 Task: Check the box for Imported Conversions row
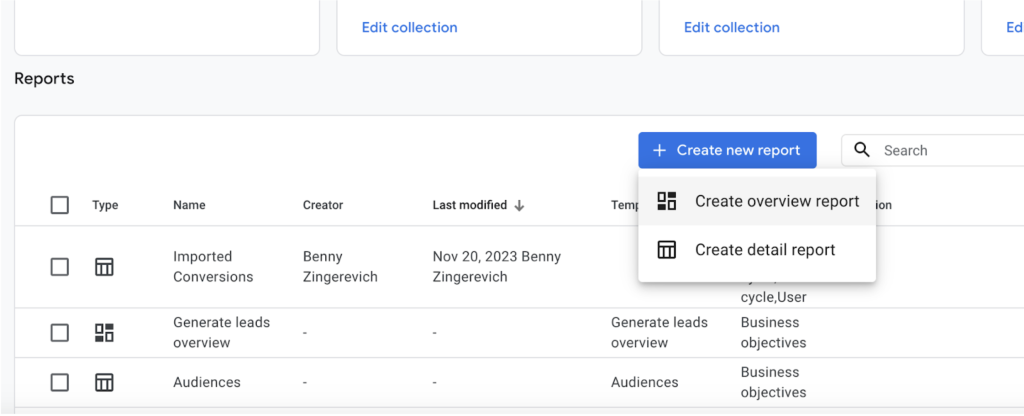point(60,267)
